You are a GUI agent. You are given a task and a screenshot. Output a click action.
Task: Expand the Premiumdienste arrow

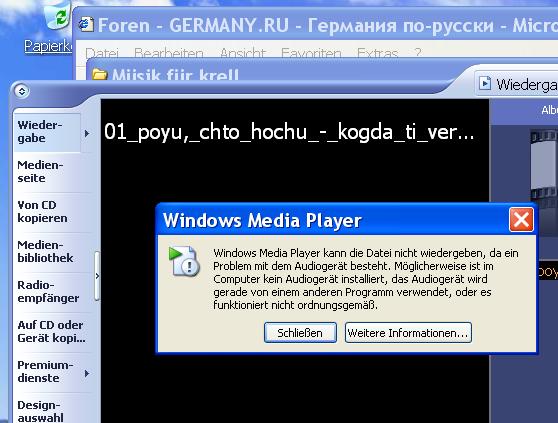[87, 374]
